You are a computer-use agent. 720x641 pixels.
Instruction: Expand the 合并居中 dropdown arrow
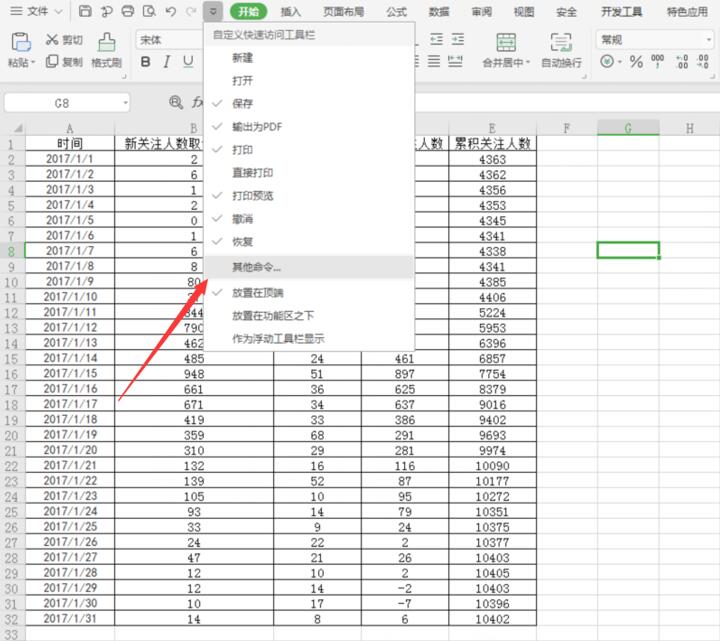pyautogui.click(x=528, y=62)
